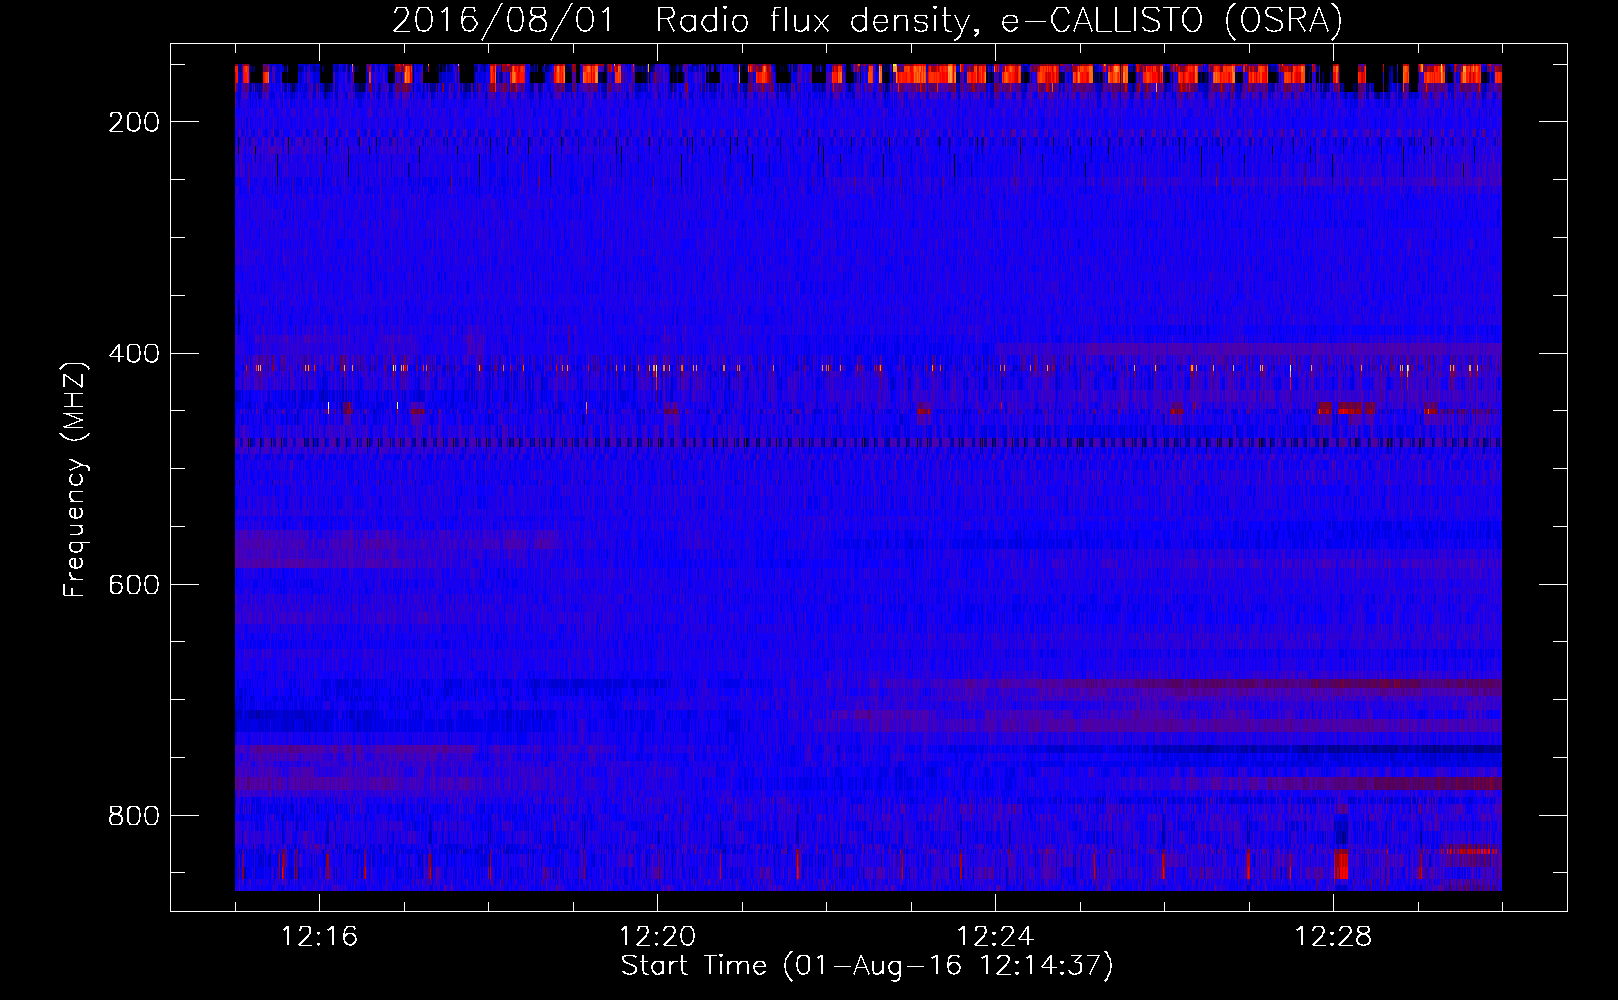Click the 12:24 time tick label
Viewport: 1618px width, 1000px height.
point(995,937)
